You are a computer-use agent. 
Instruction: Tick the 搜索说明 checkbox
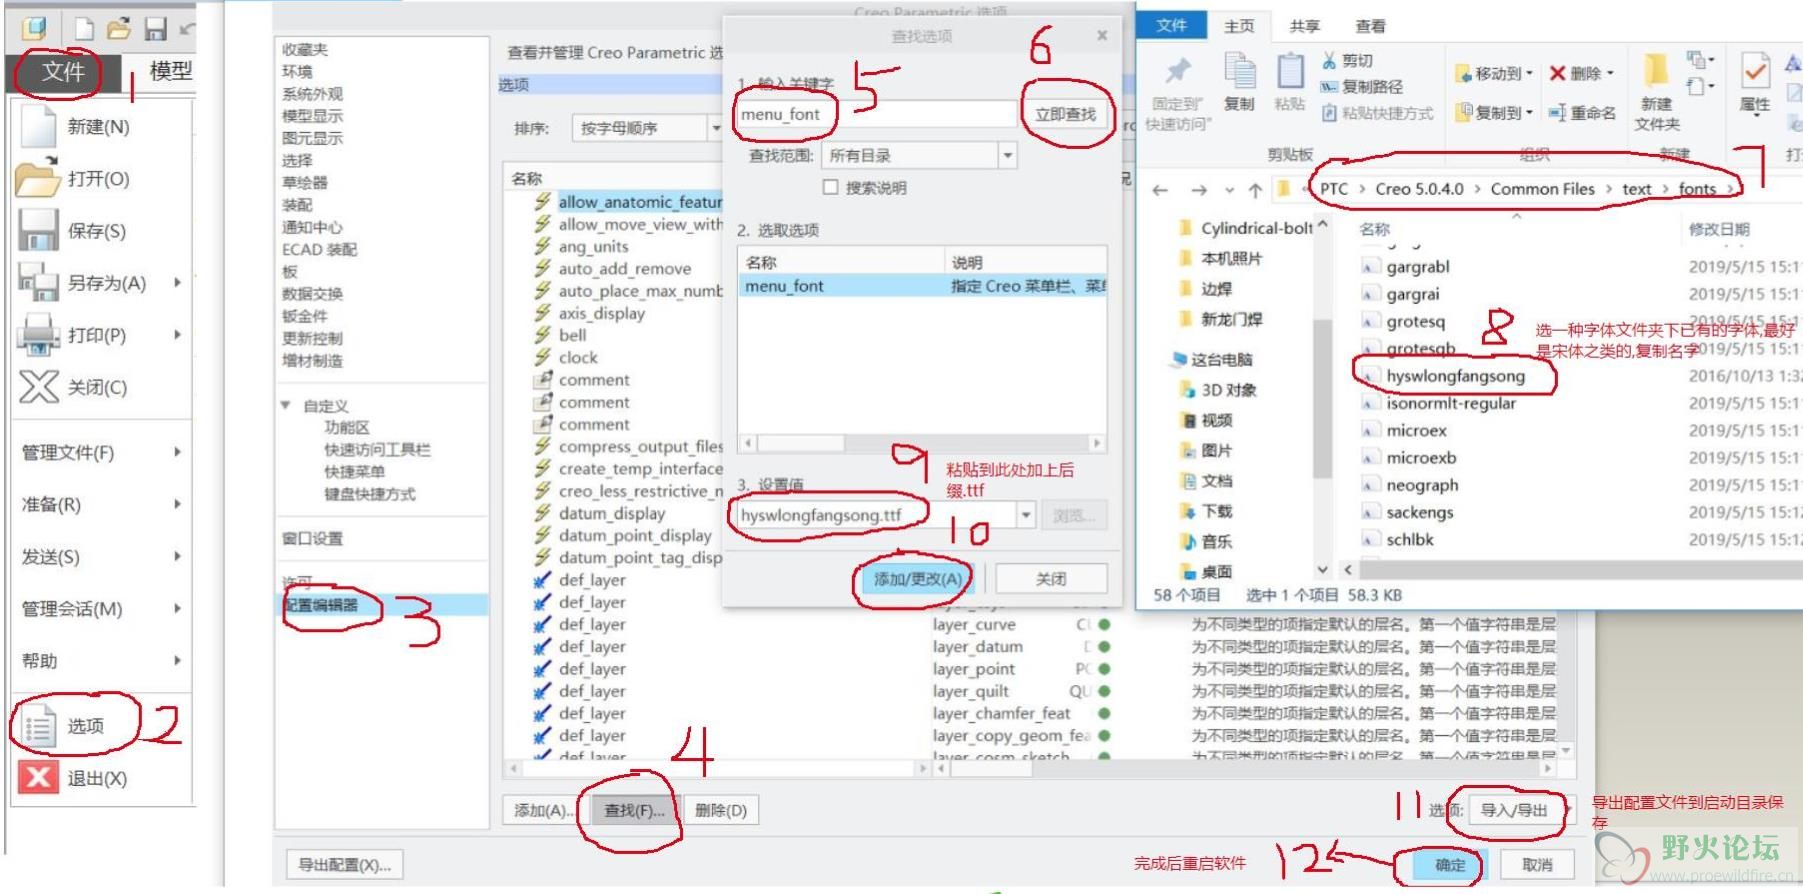click(830, 187)
